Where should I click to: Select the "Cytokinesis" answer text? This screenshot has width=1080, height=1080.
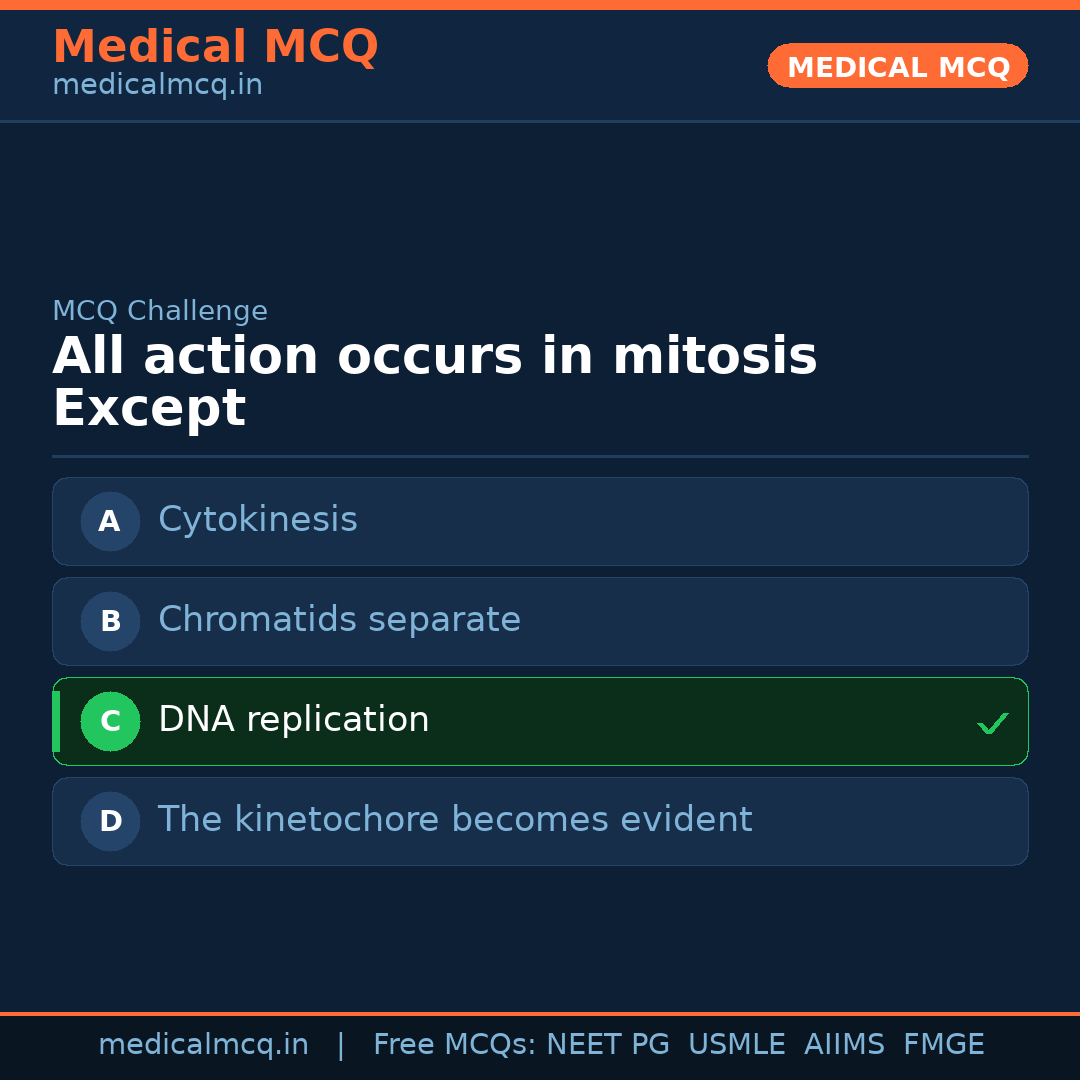click(258, 520)
